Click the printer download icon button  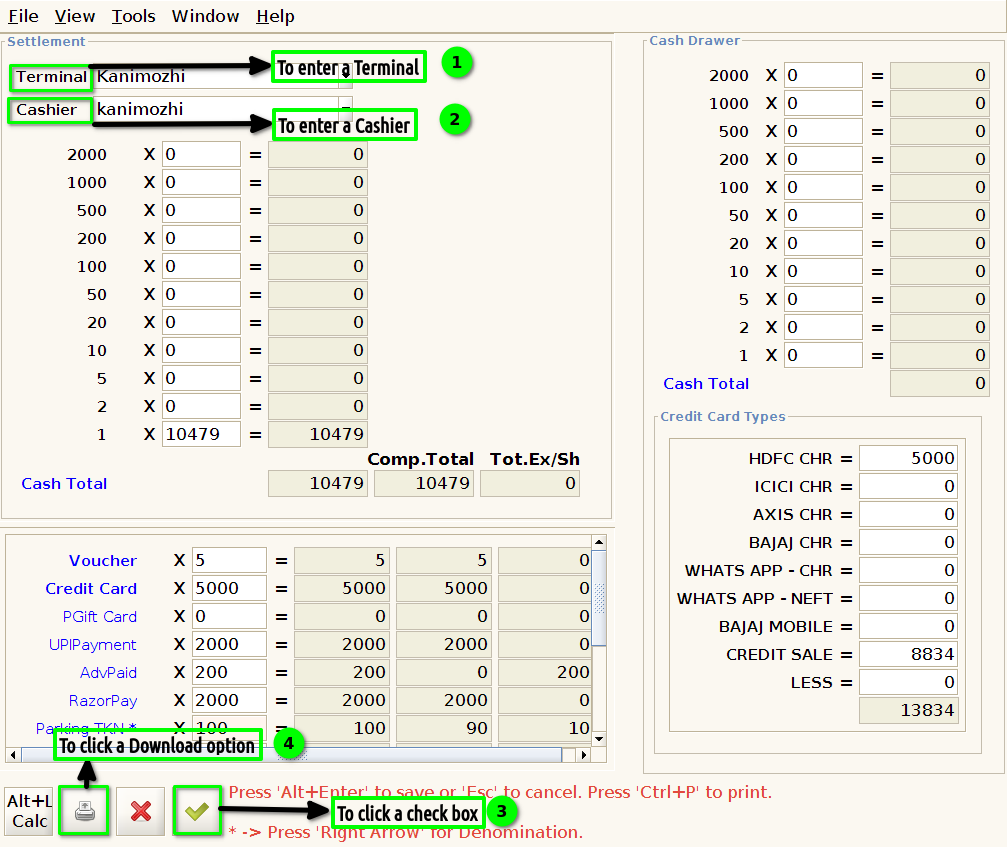coord(84,811)
